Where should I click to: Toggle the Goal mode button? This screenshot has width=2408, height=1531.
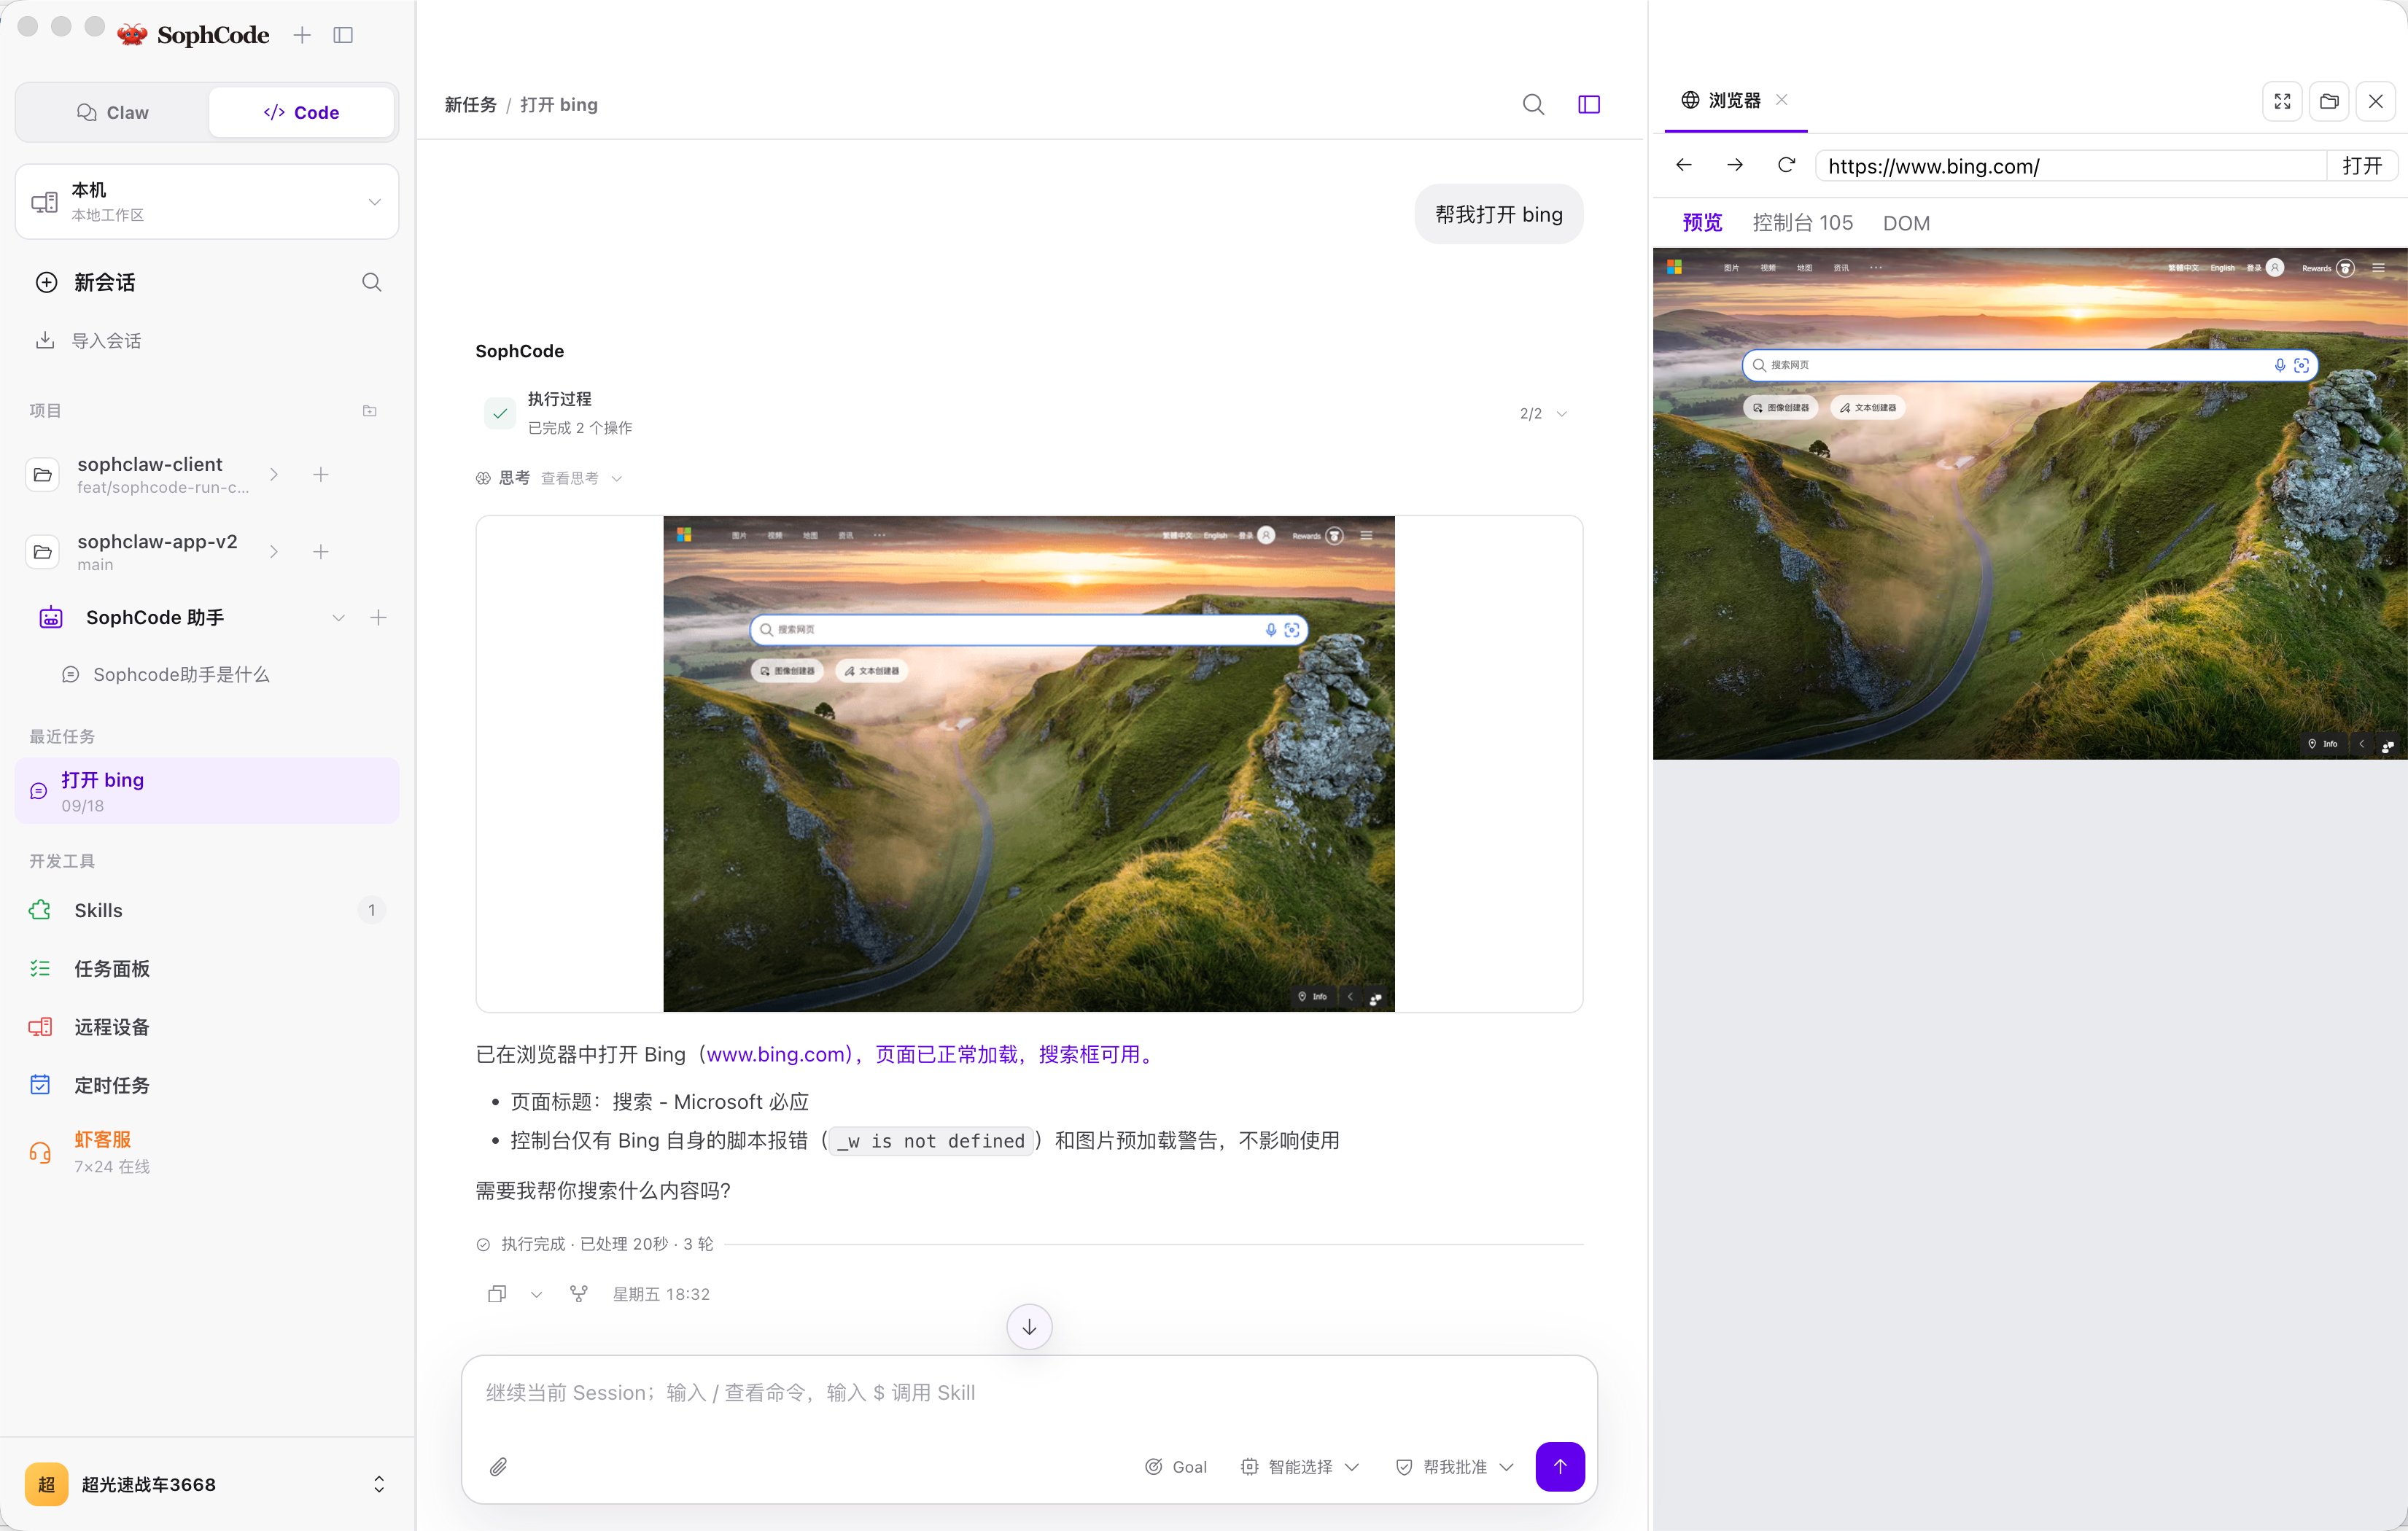pyautogui.click(x=1176, y=1467)
